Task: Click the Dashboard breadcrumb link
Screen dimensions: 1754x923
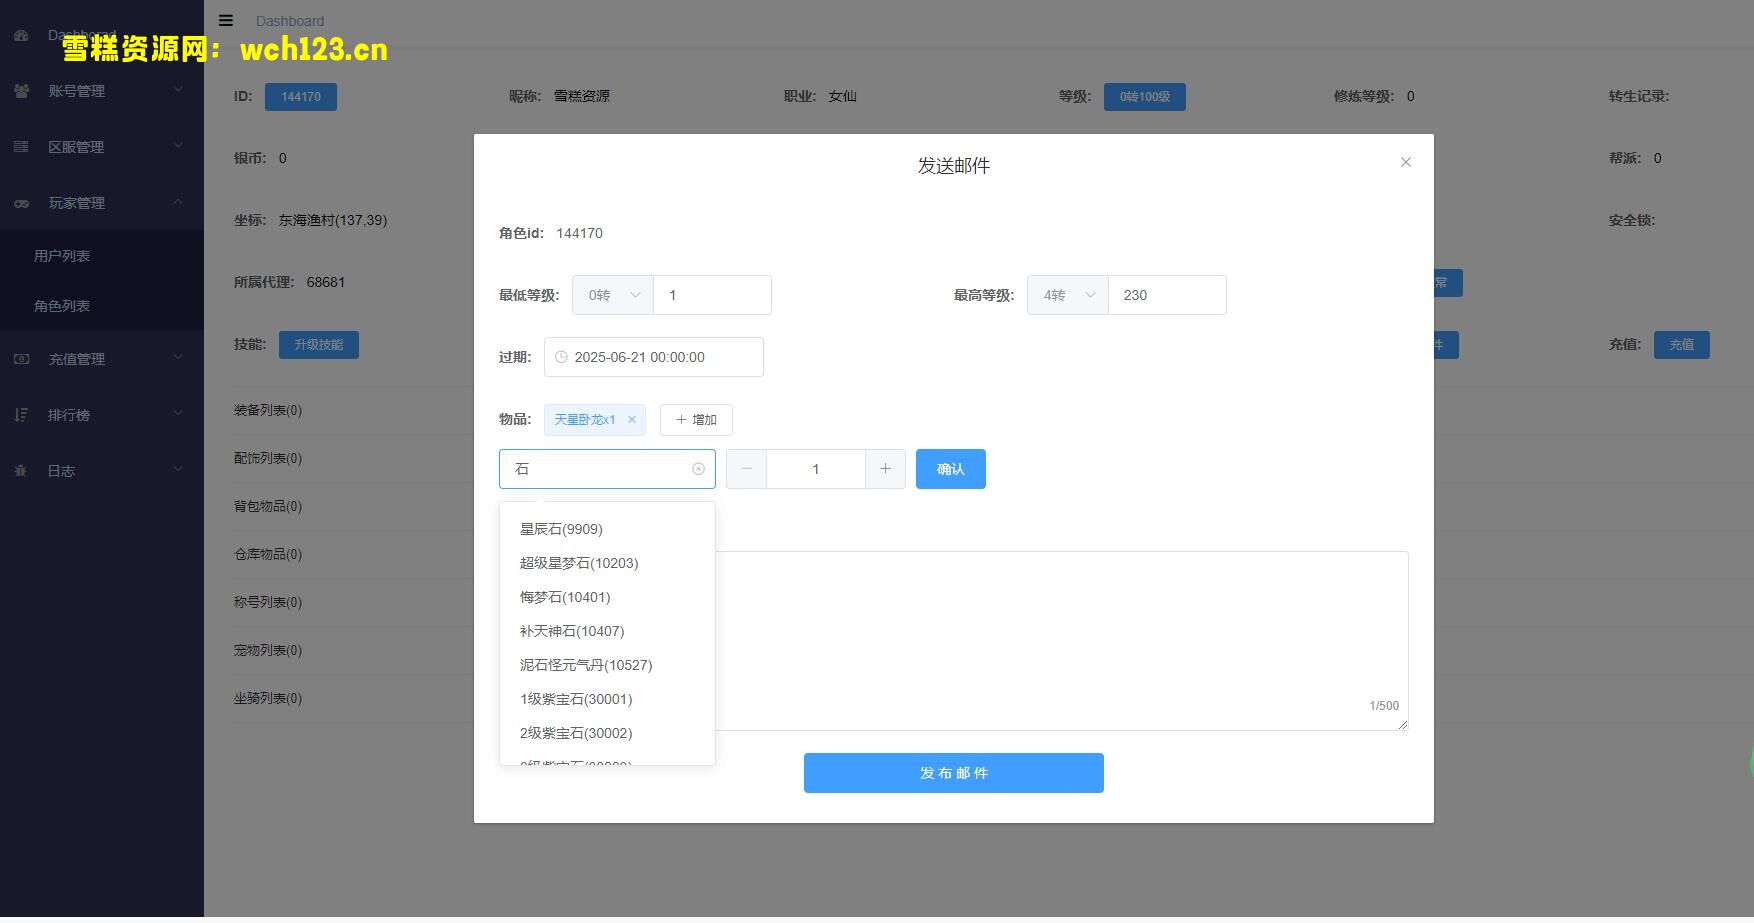Action: click(290, 21)
